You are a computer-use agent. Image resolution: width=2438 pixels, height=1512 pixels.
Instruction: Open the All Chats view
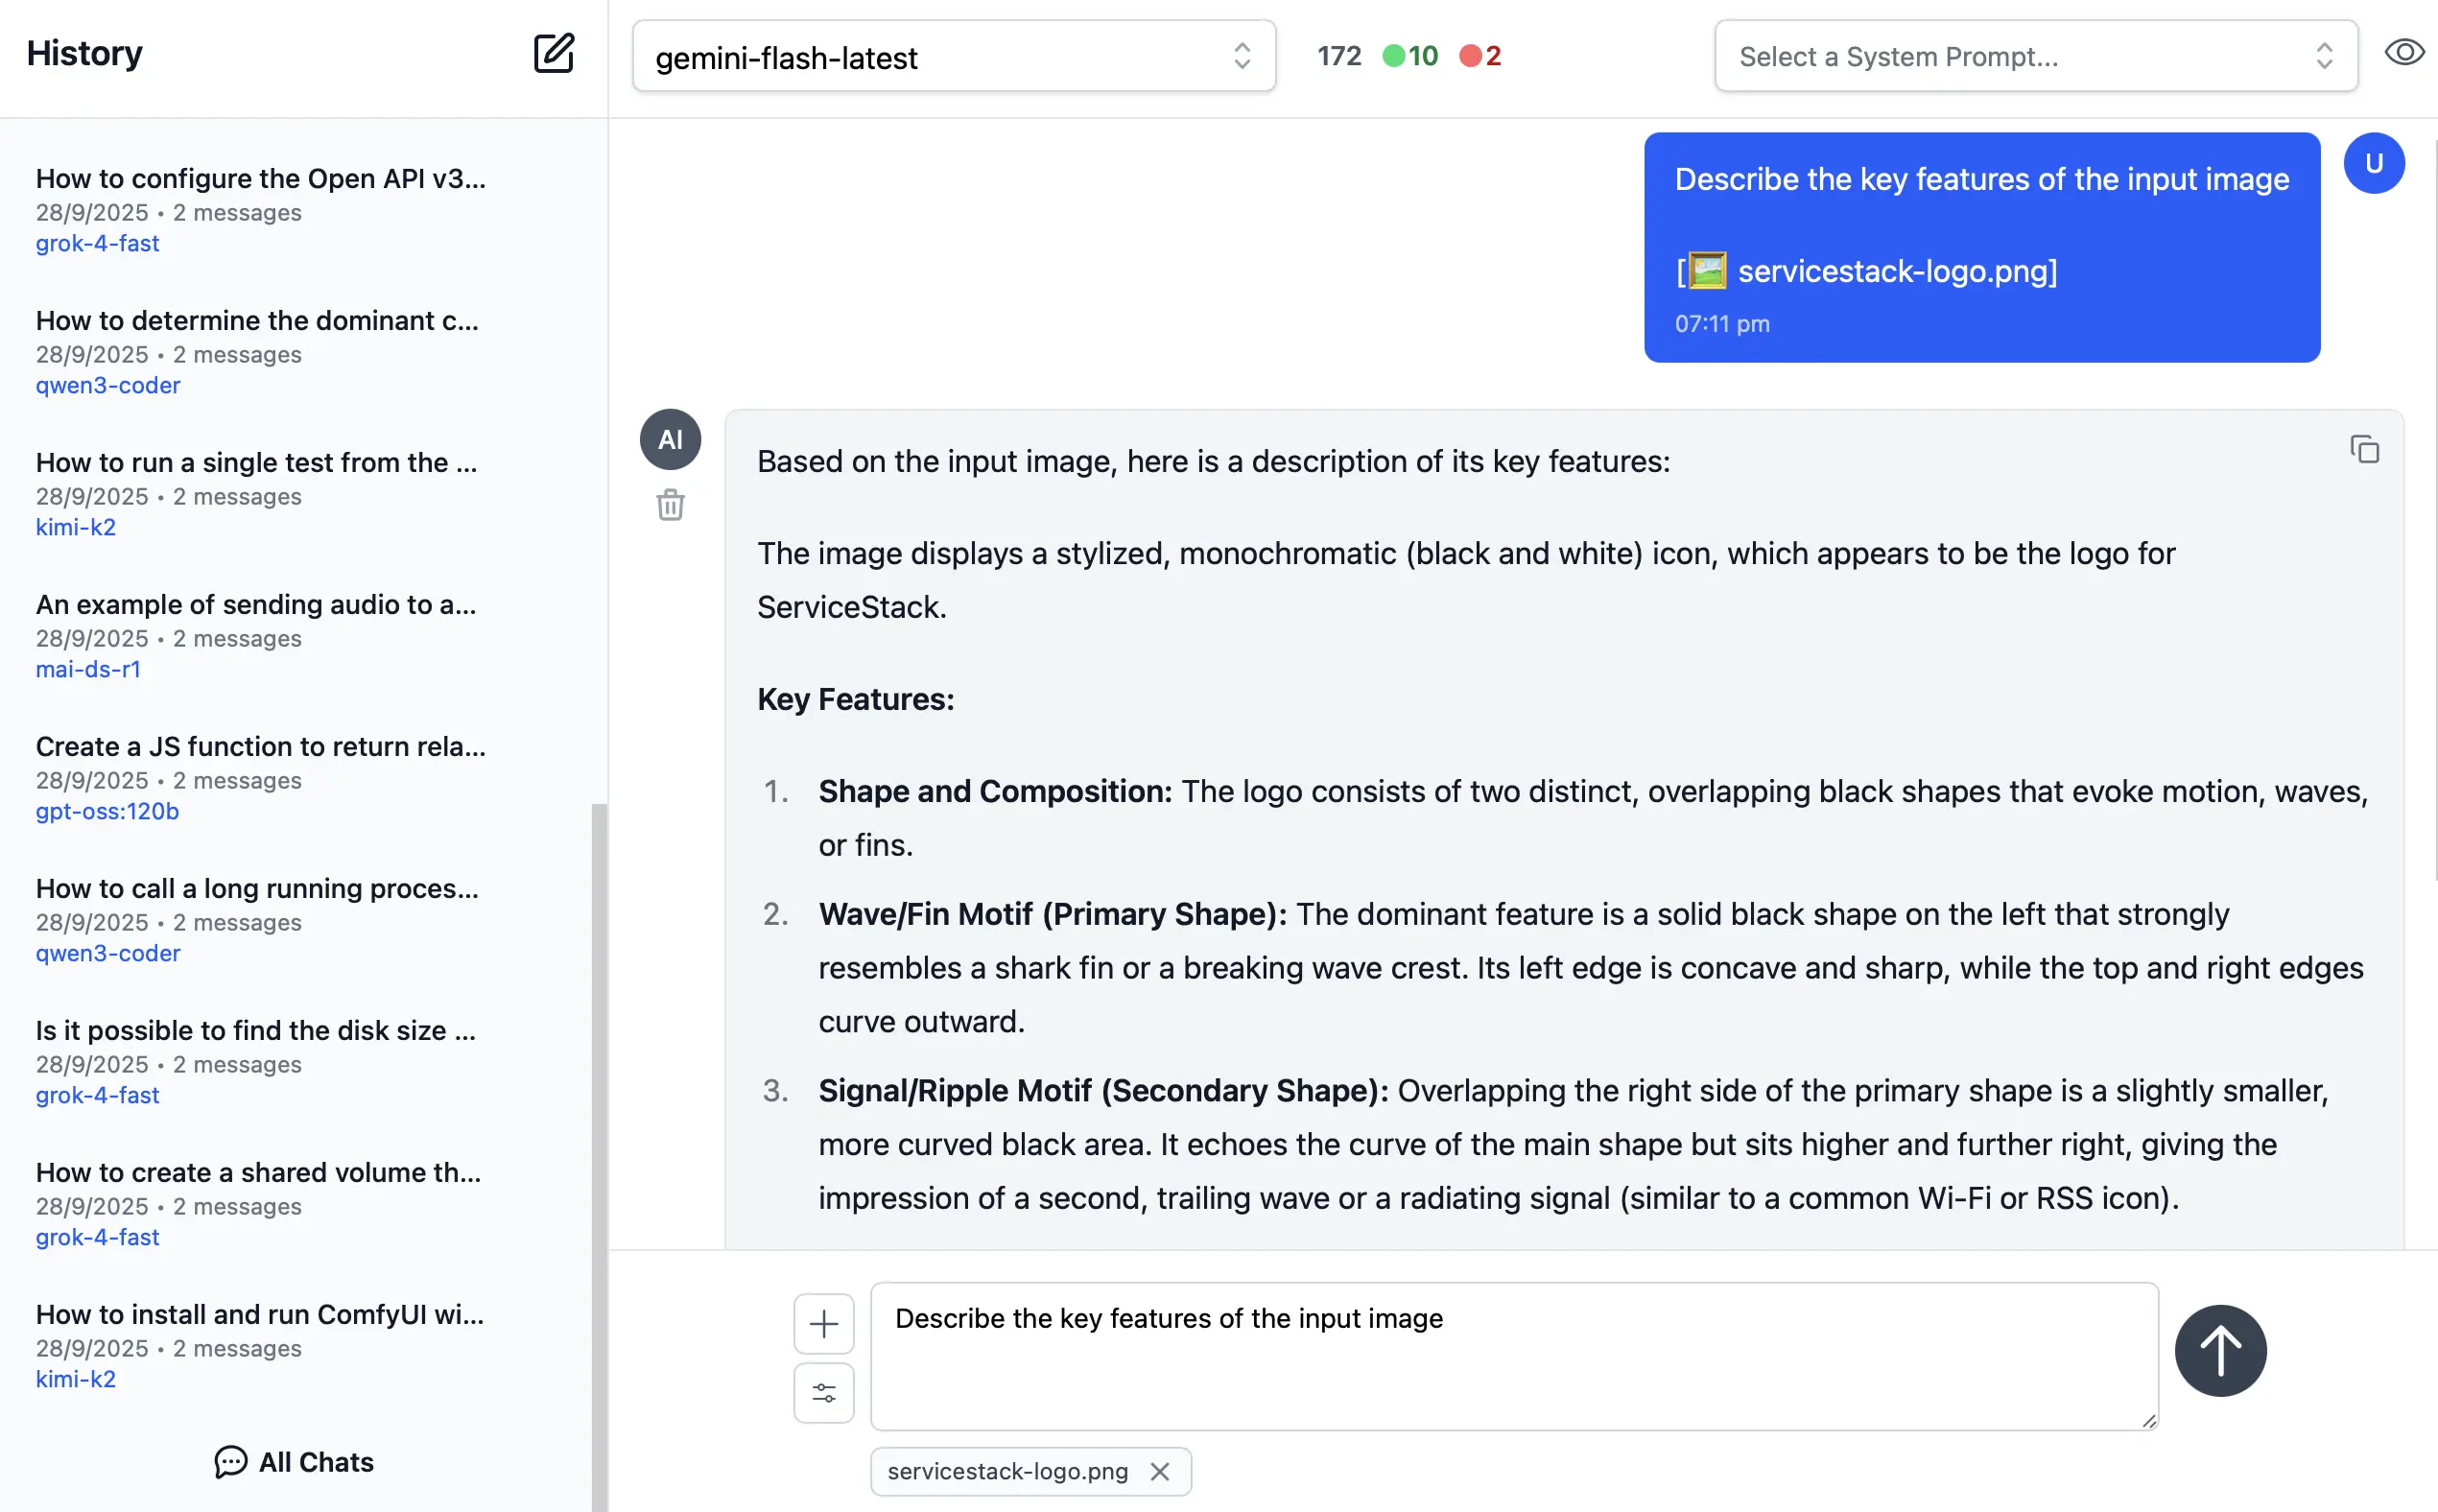click(295, 1462)
